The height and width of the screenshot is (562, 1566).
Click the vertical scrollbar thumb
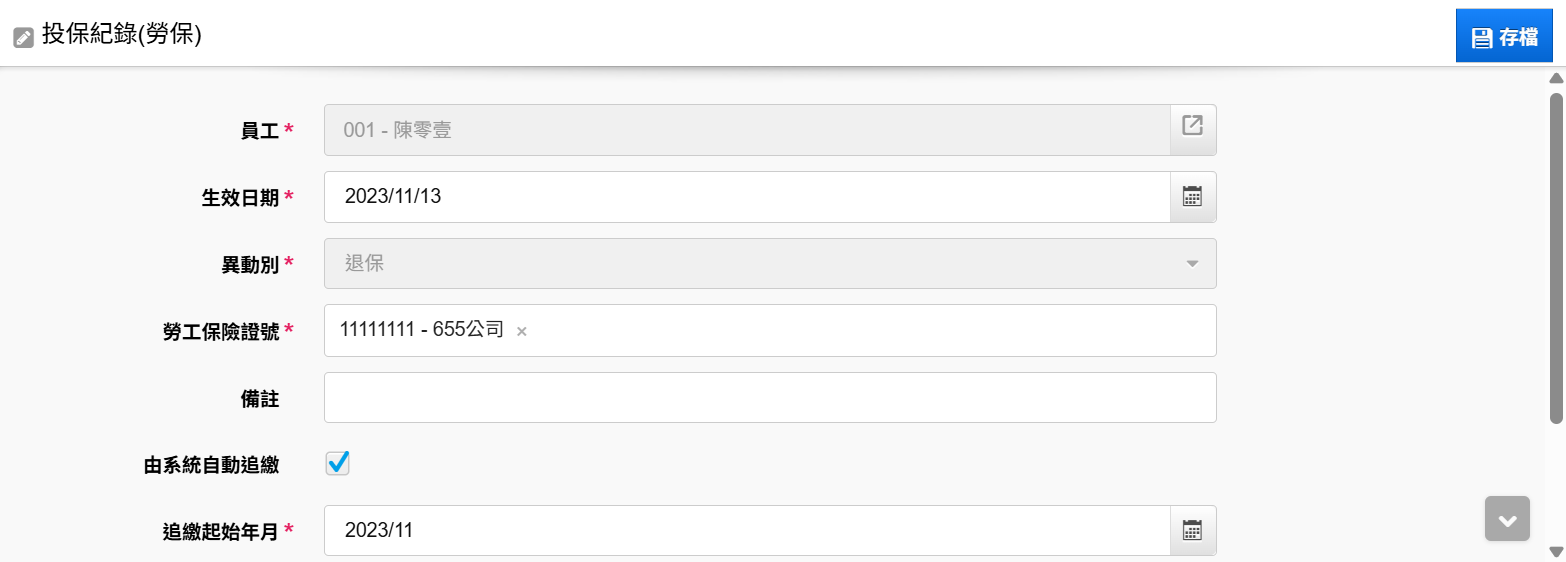coord(1556,258)
